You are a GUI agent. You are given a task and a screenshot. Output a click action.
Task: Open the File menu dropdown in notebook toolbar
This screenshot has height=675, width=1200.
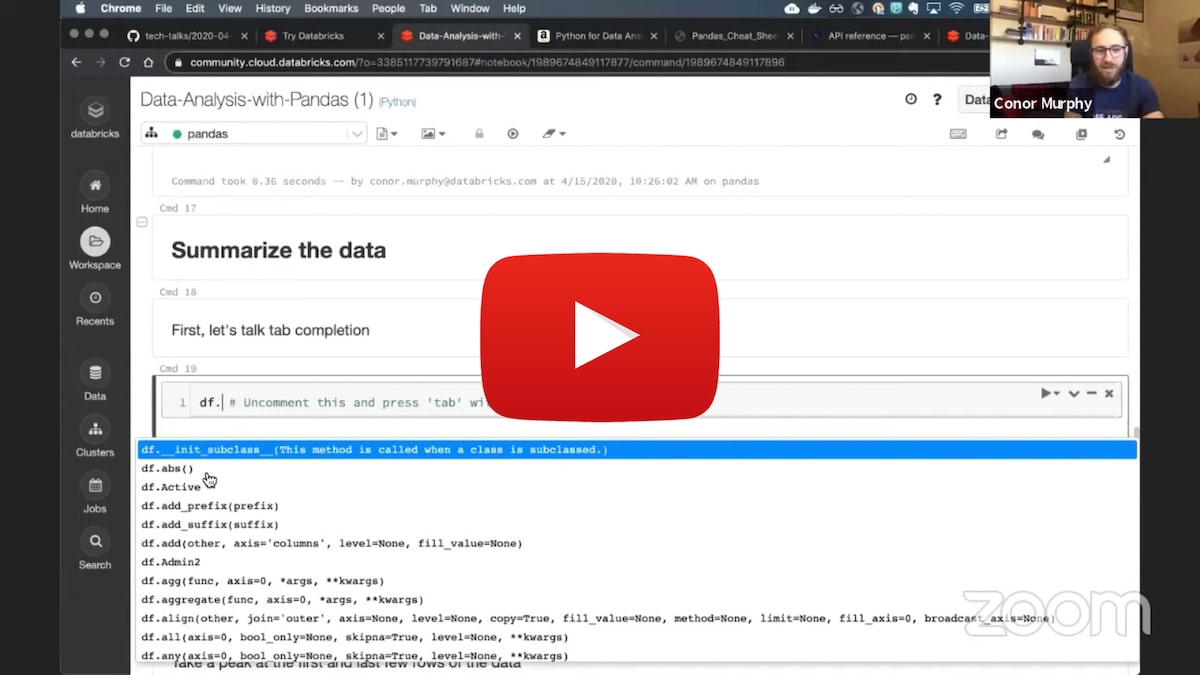387,134
